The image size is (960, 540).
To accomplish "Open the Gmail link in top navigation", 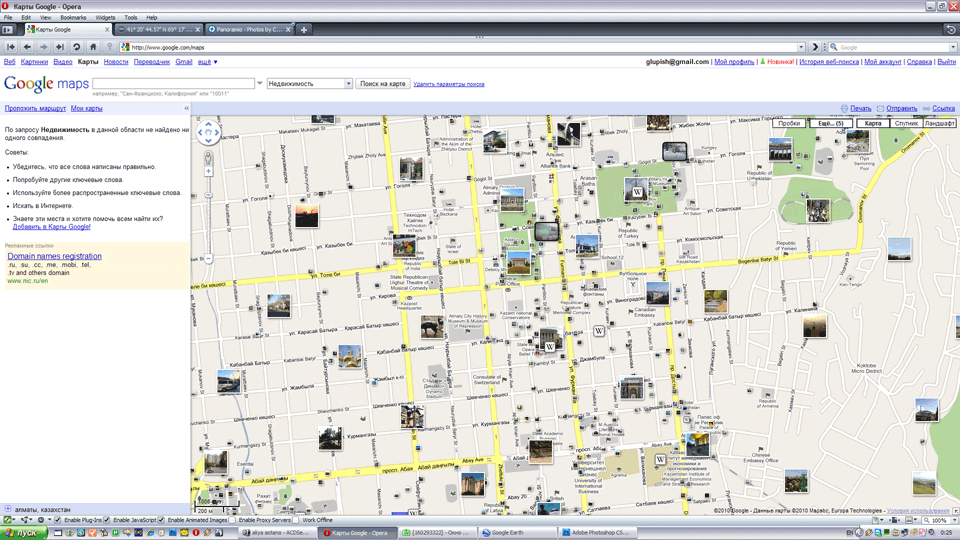I will 184,62.
